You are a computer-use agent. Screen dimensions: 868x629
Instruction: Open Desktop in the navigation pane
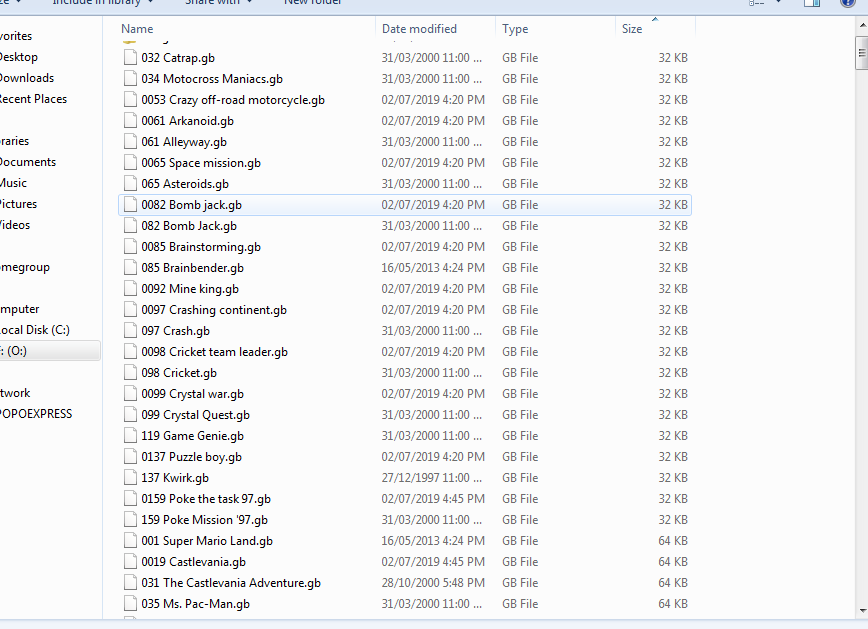pos(18,57)
